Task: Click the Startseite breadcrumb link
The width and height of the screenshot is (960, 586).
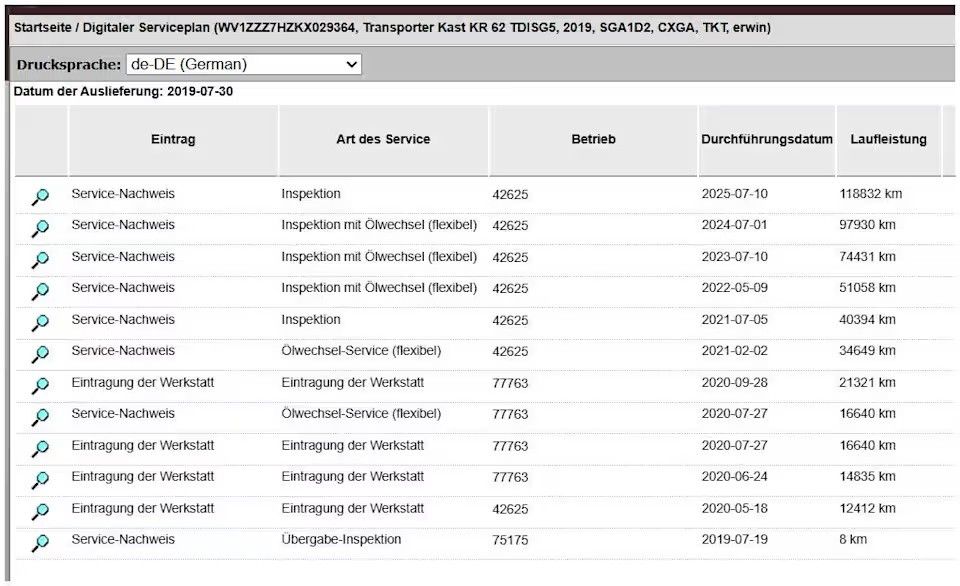Action: tap(40, 28)
